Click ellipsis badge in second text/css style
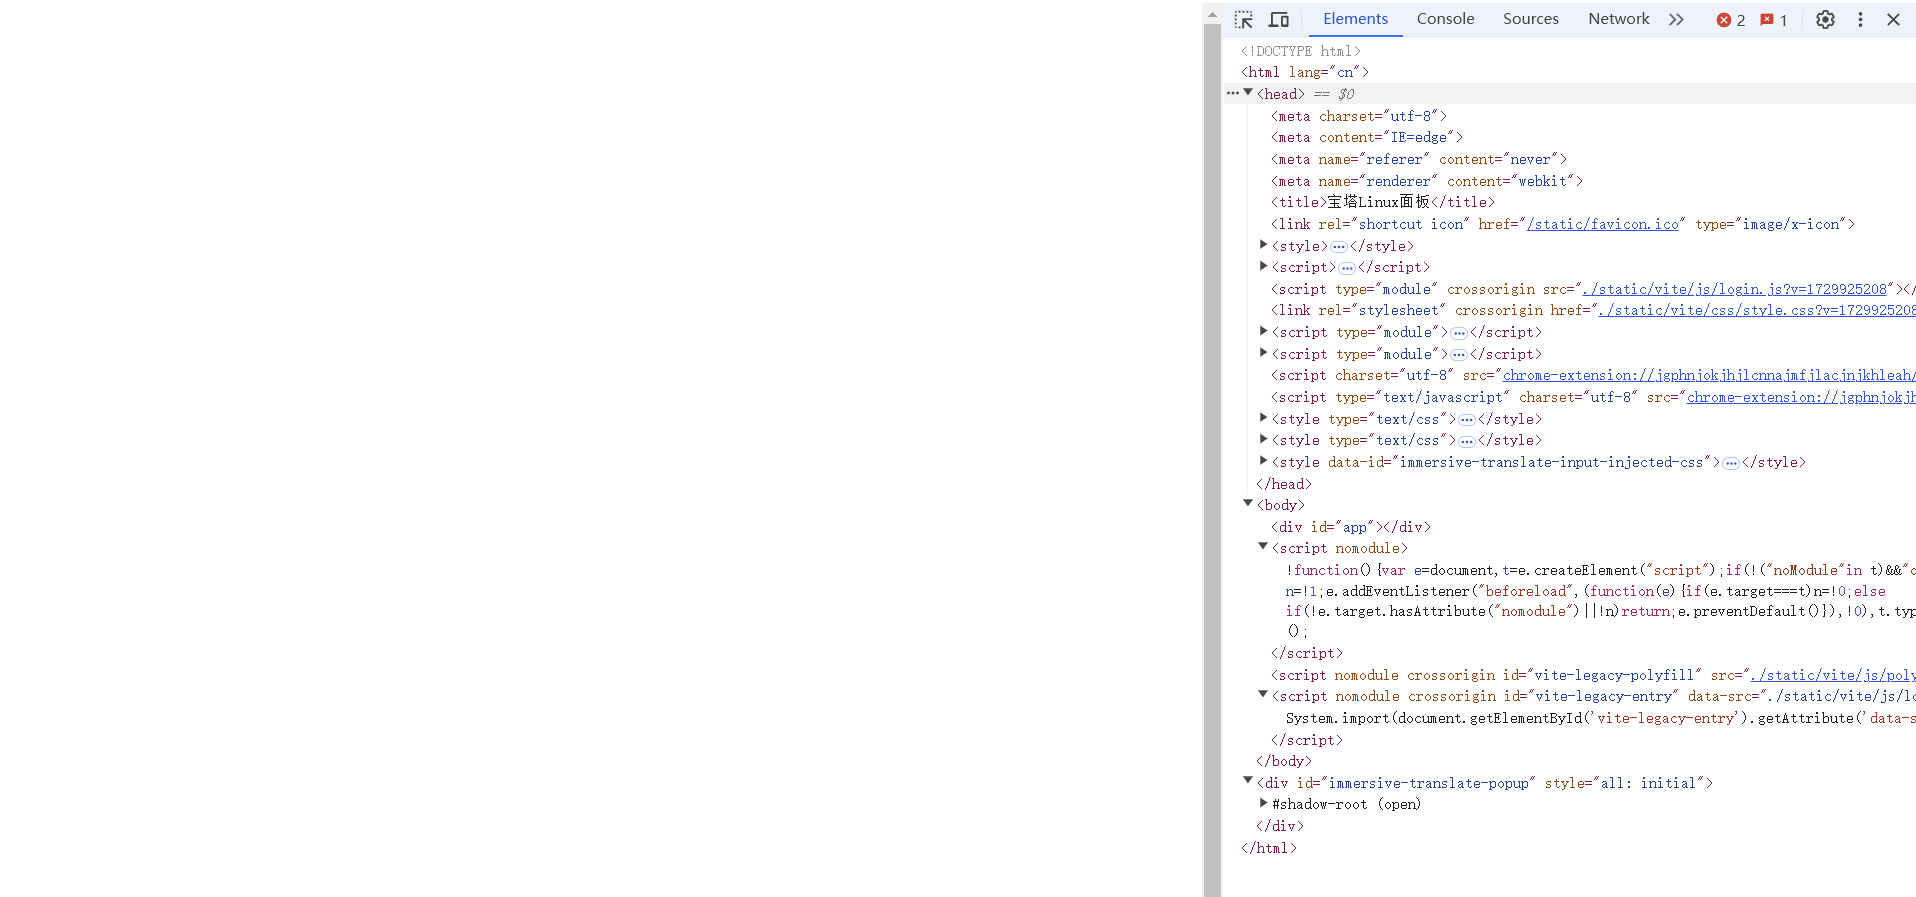 [x=1467, y=441]
